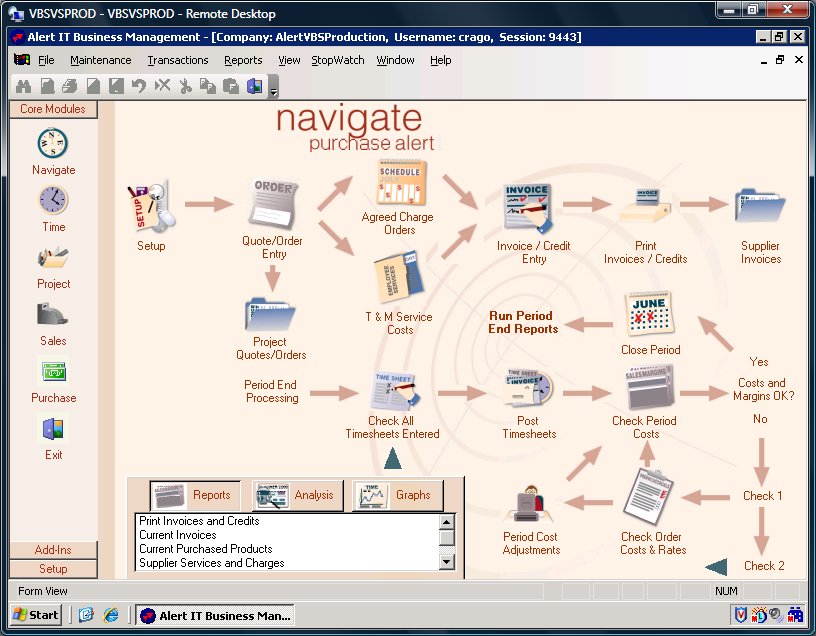Open Check All Timesheets Entered icon

(394, 390)
